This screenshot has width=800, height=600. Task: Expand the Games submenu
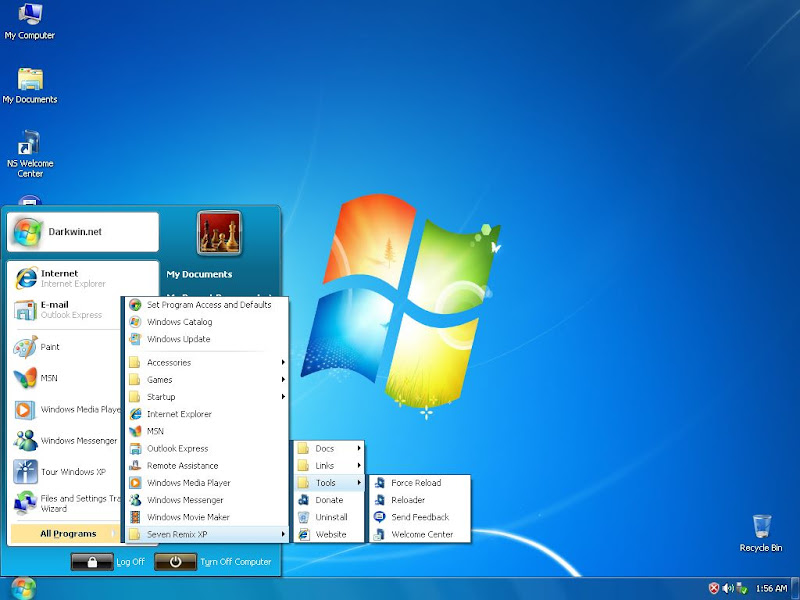pyautogui.click(x=207, y=380)
